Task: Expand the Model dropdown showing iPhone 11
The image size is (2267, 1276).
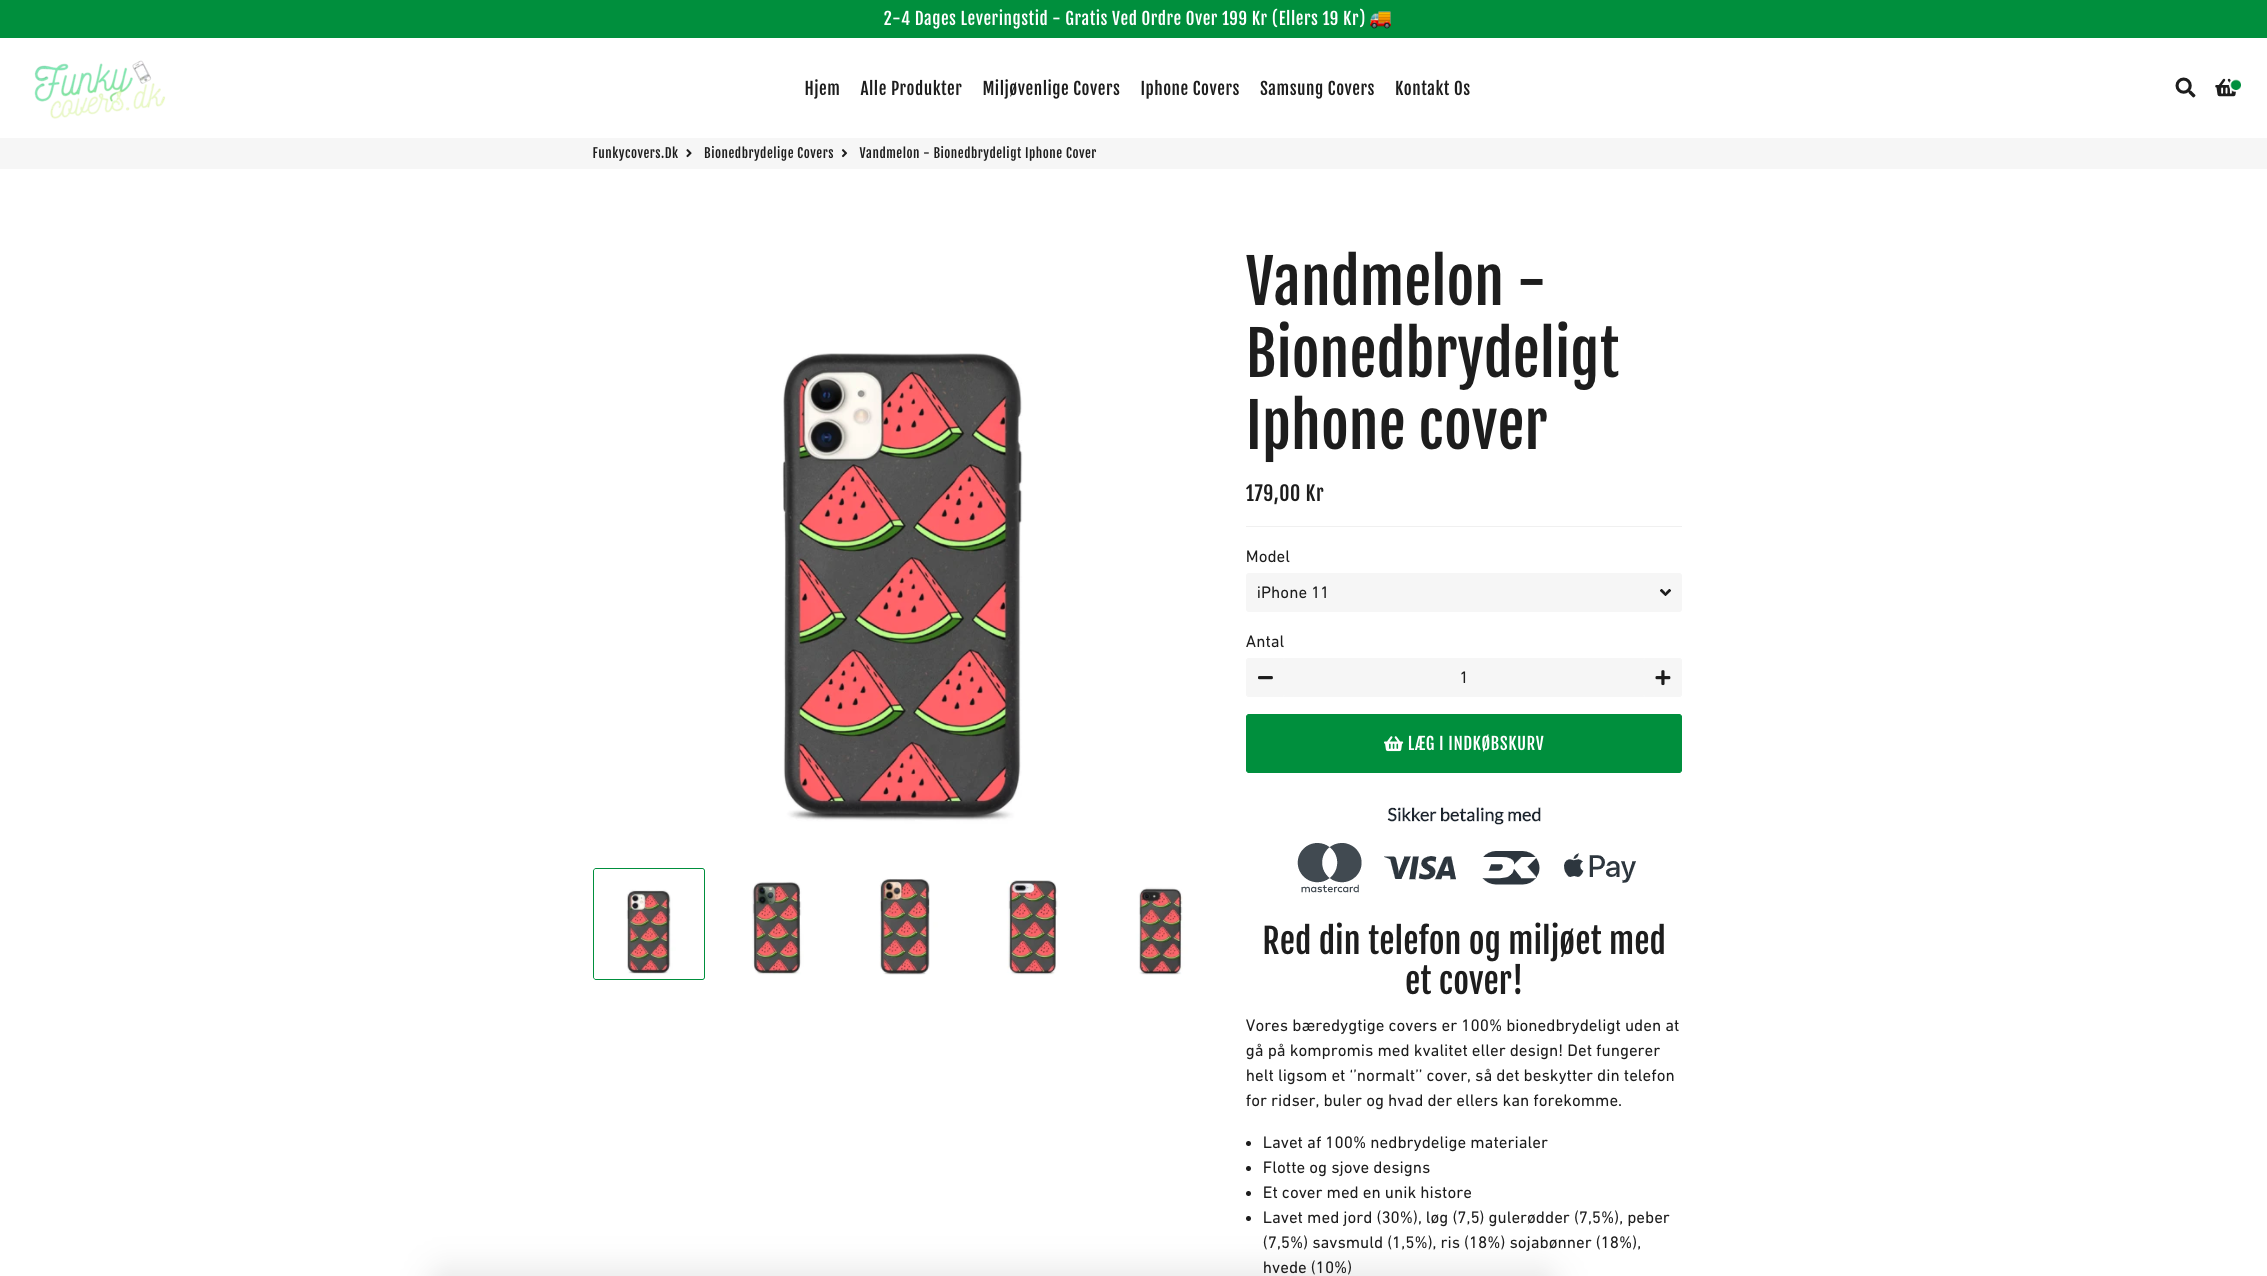Action: tap(1463, 593)
